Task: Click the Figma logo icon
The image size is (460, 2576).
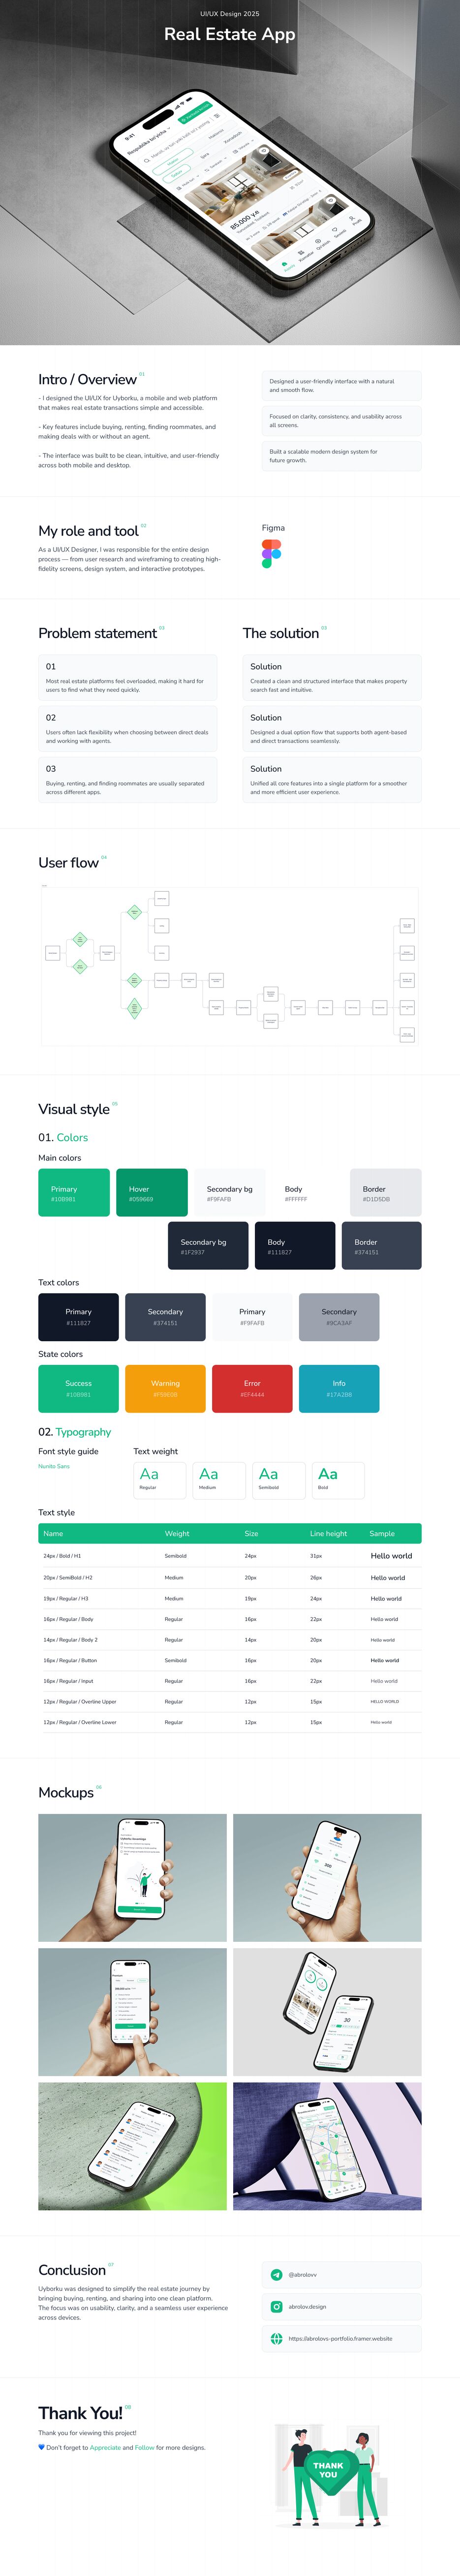Action: (x=271, y=553)
